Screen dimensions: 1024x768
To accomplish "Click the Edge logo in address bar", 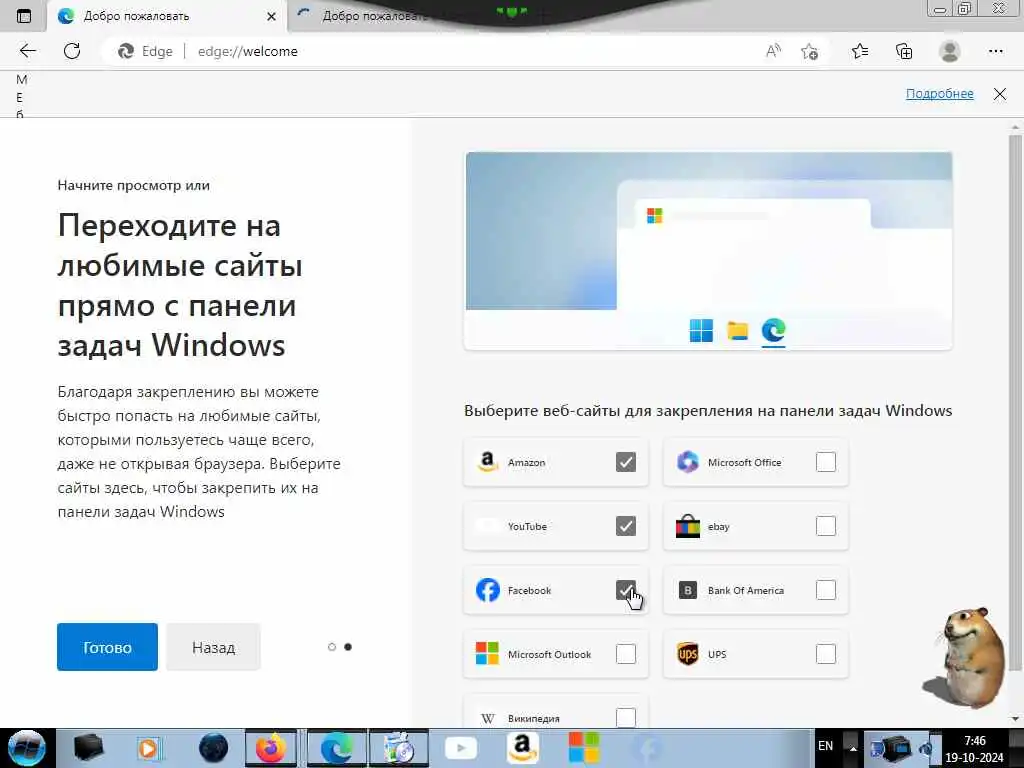I will (x=126, y=51).
